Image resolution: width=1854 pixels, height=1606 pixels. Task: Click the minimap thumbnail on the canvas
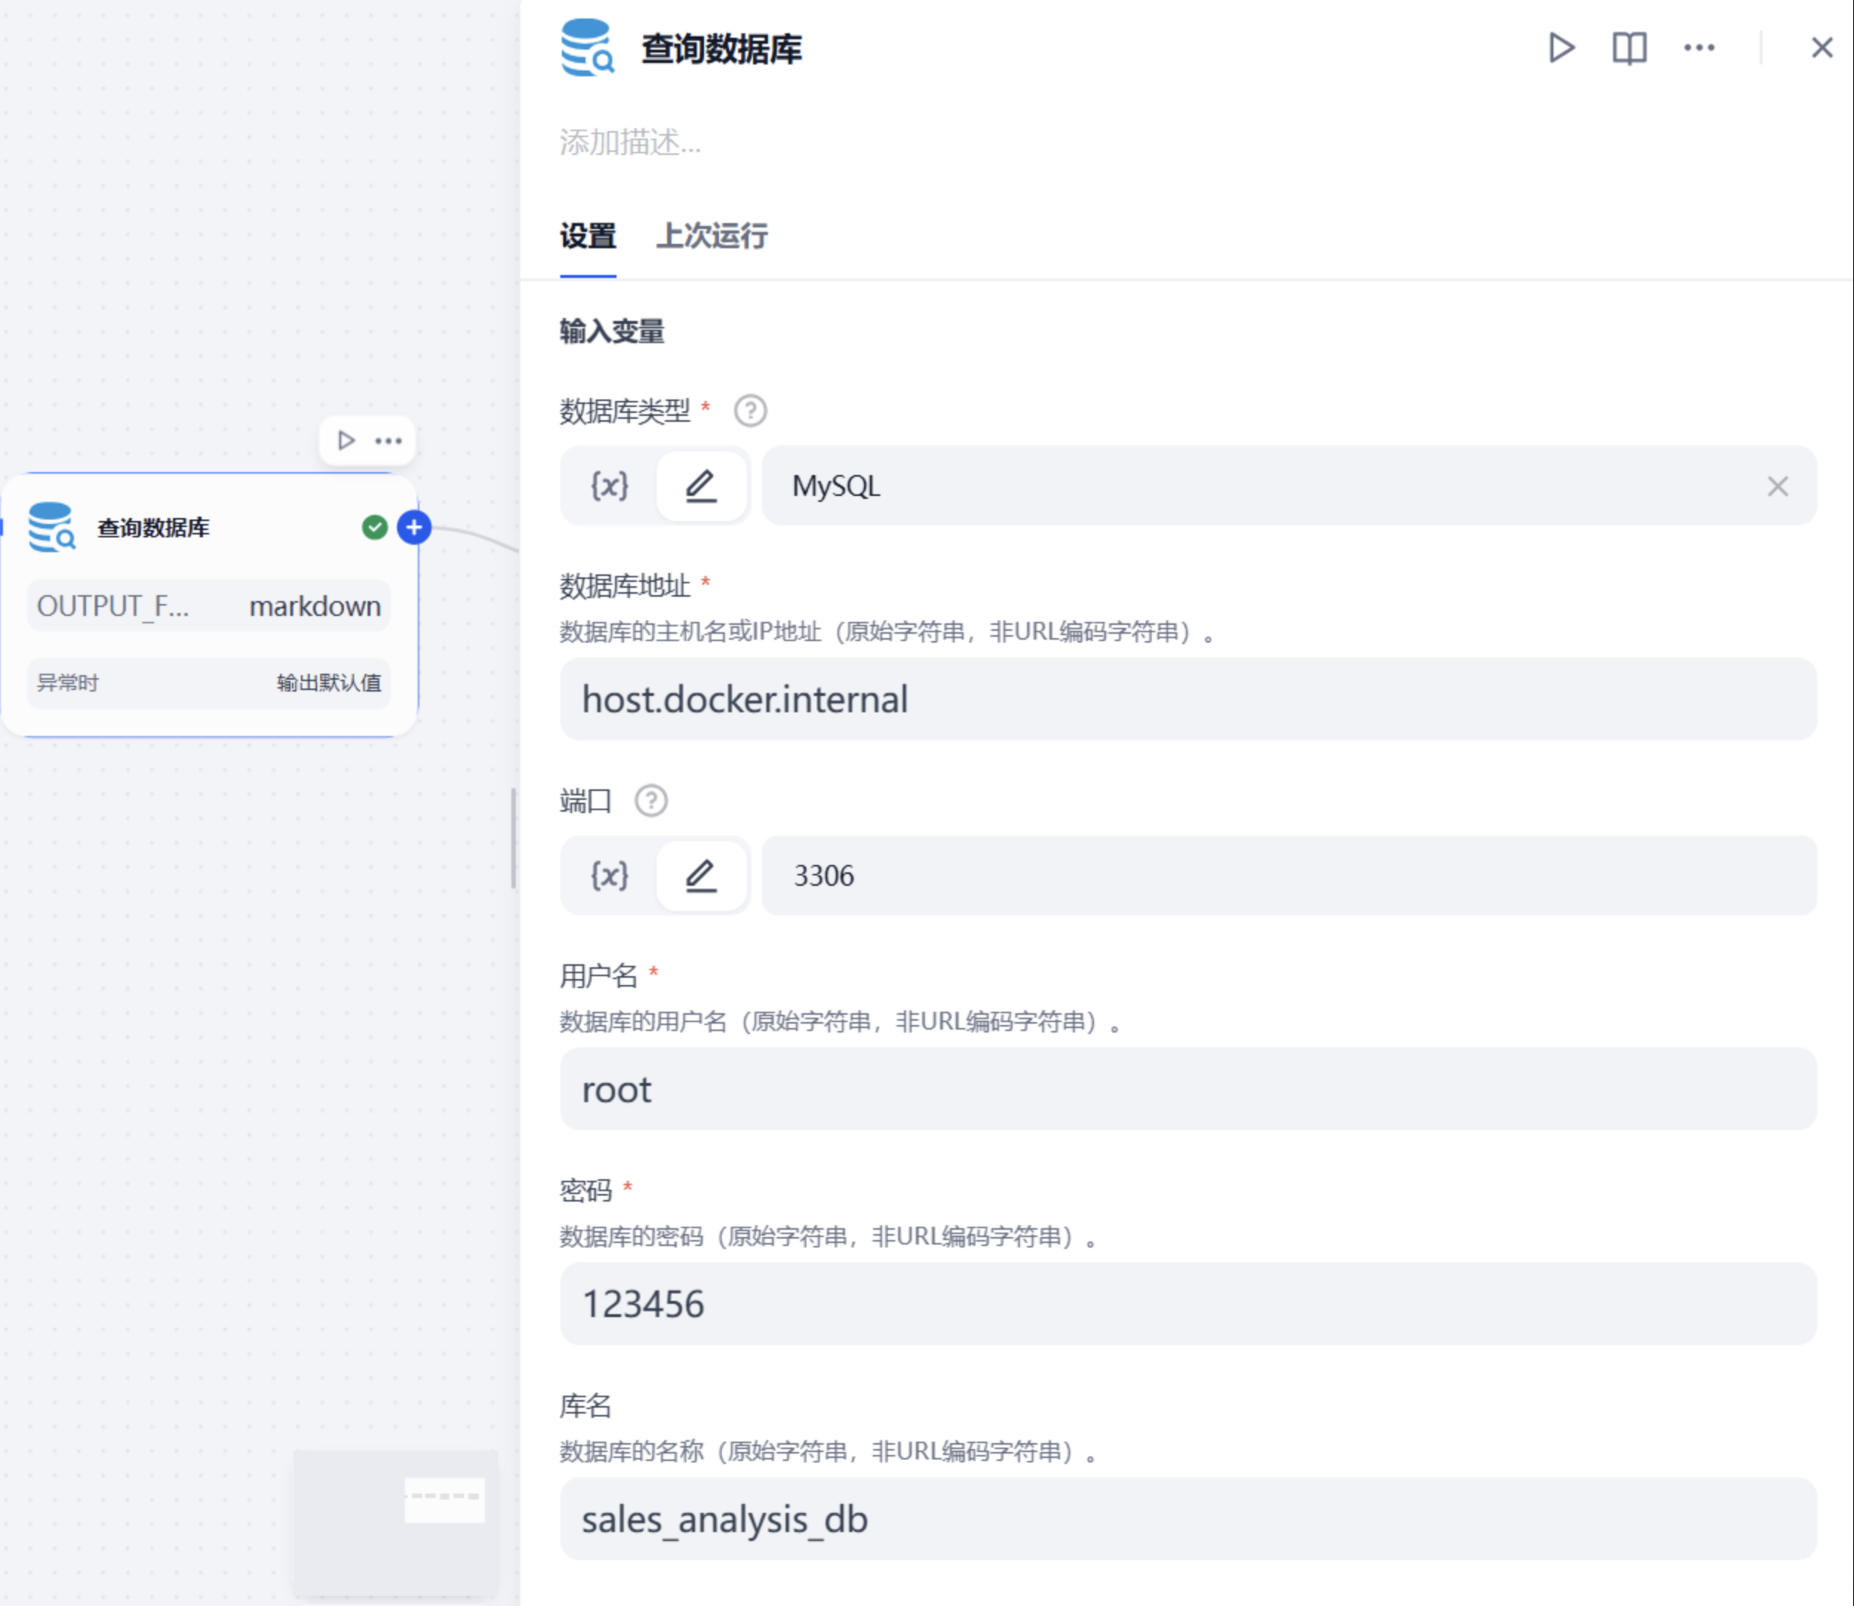pyautogui.click(x=396, y=1522)
